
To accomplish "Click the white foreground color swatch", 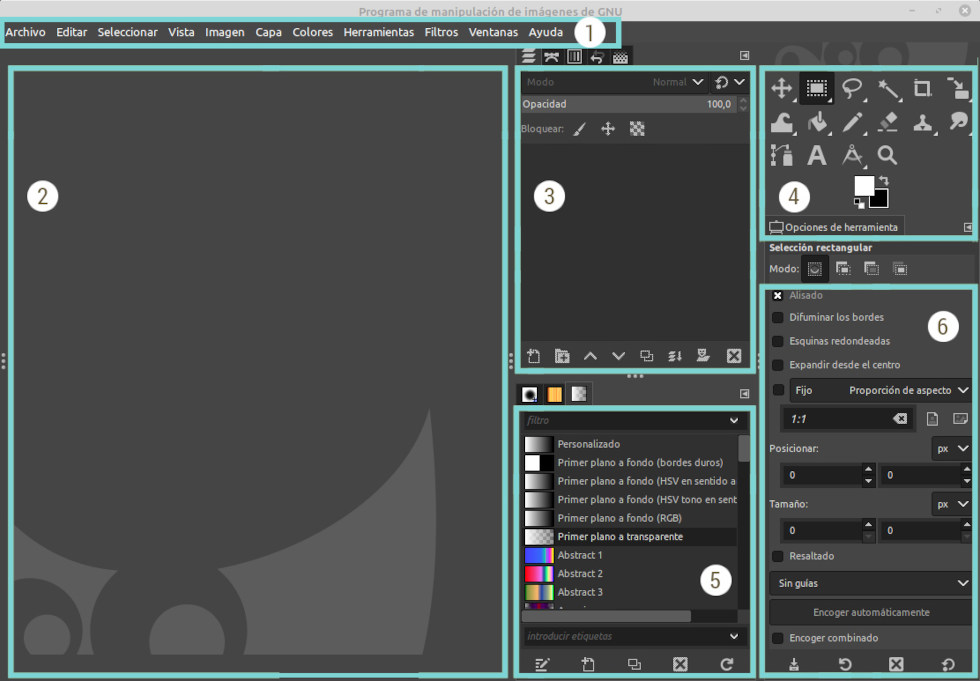I will click(863, 185).
